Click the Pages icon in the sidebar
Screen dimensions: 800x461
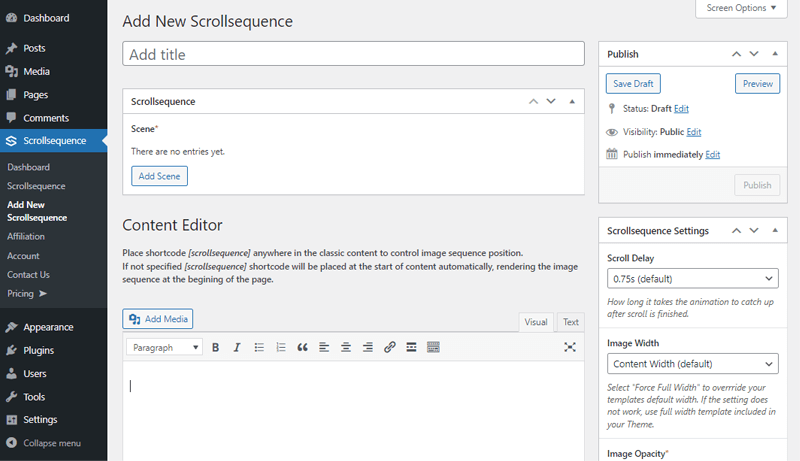(x=11, y=95)
